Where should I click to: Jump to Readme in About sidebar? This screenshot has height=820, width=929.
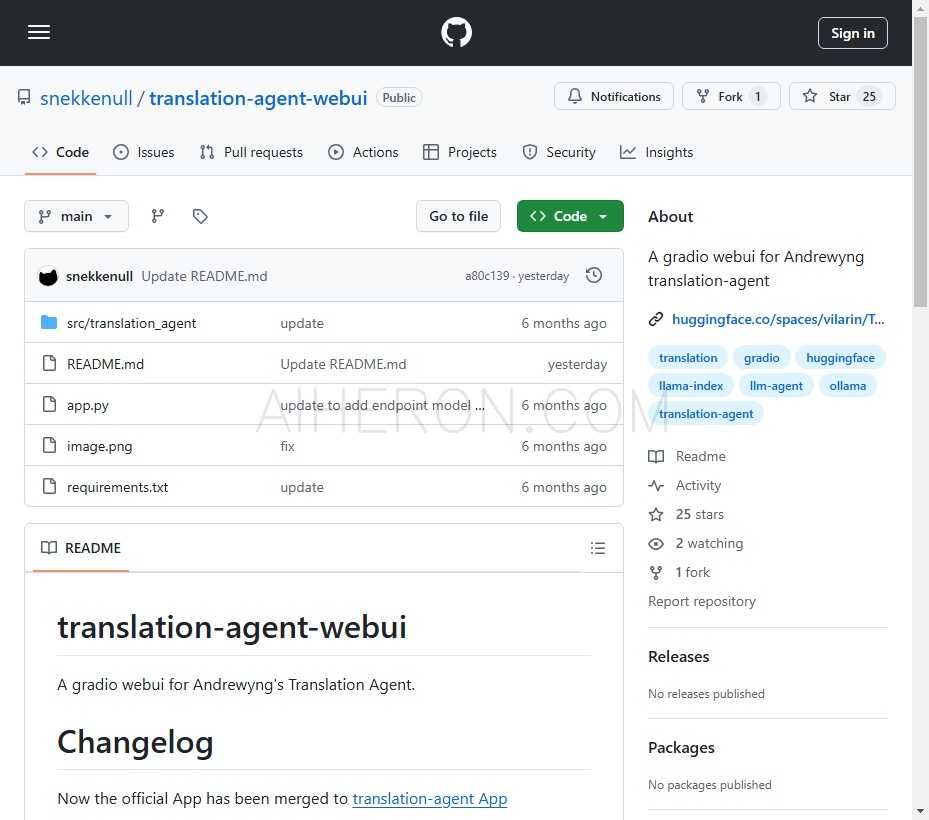[x=687, y=456]
